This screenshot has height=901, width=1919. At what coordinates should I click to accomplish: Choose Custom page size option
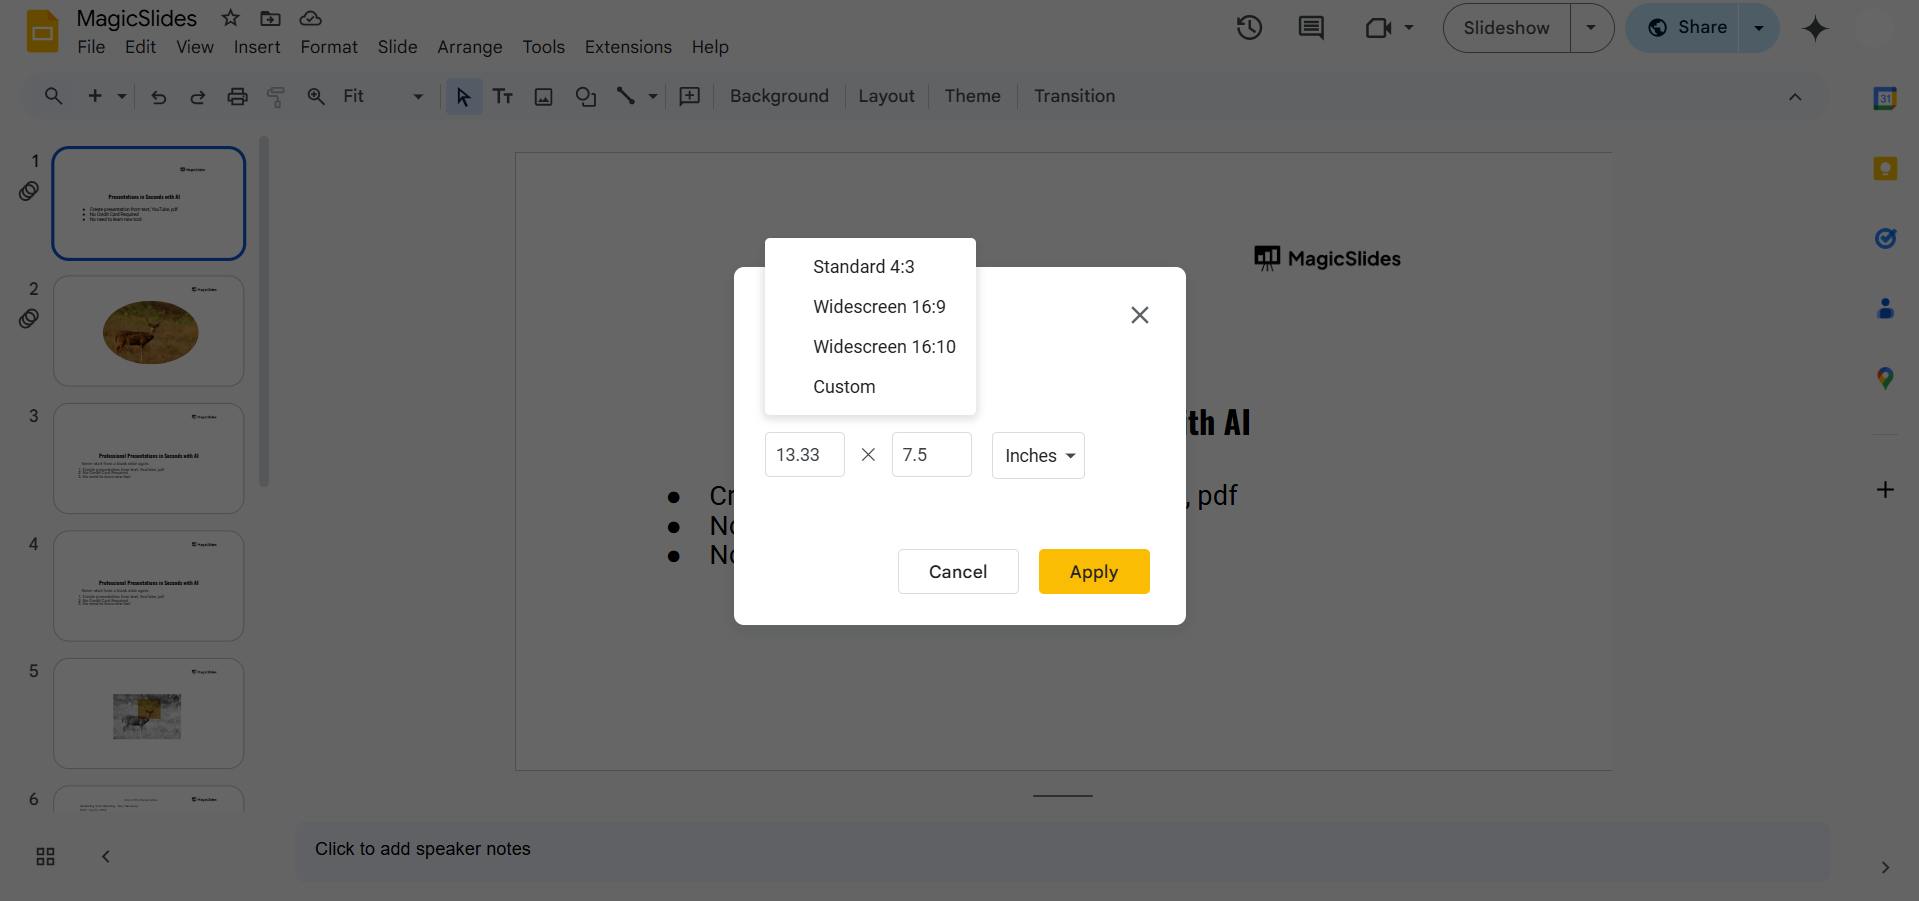tap(870, 387)
